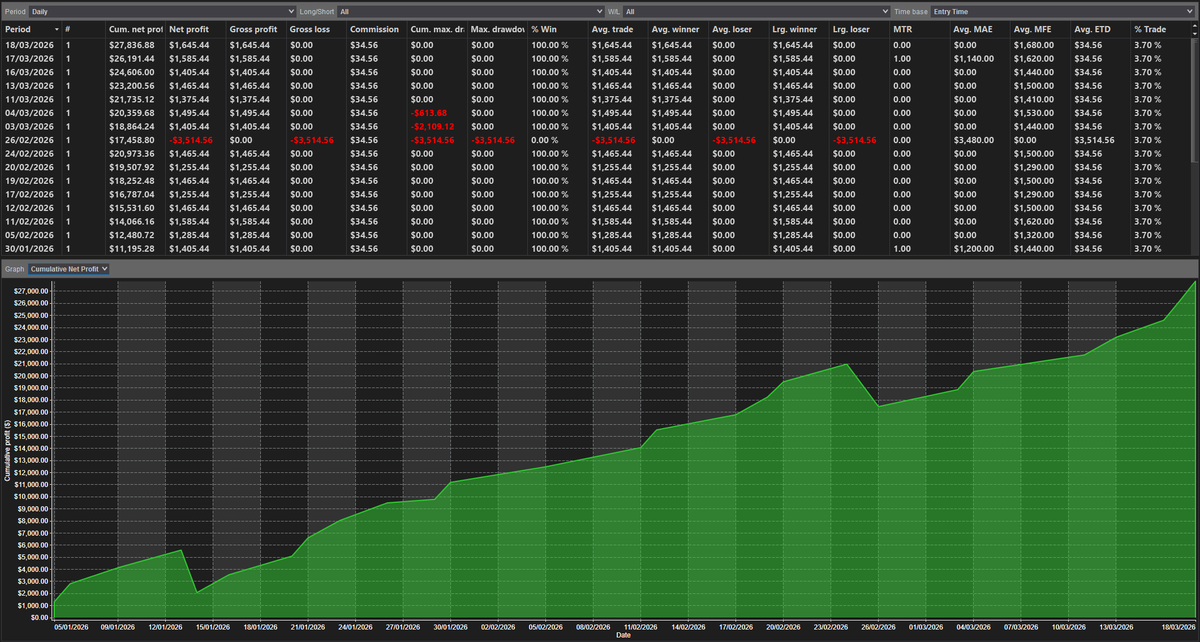Click cumulative net profit $18,864.24
This screenshot has width=1200, height=642.
pos(132,126)
